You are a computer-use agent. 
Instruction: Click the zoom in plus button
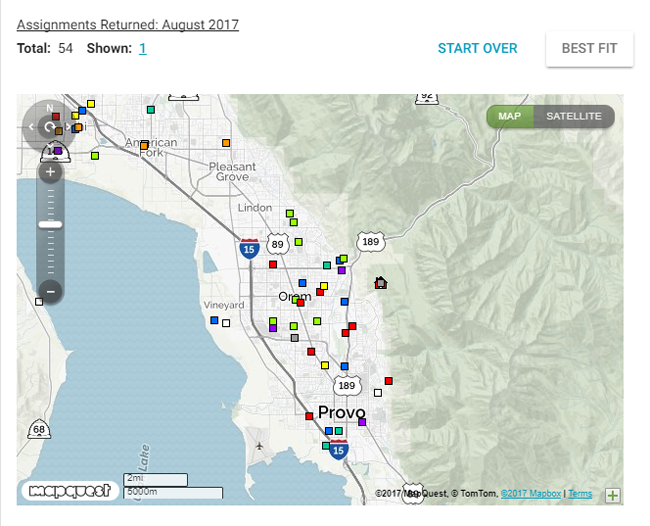point(51,172)
